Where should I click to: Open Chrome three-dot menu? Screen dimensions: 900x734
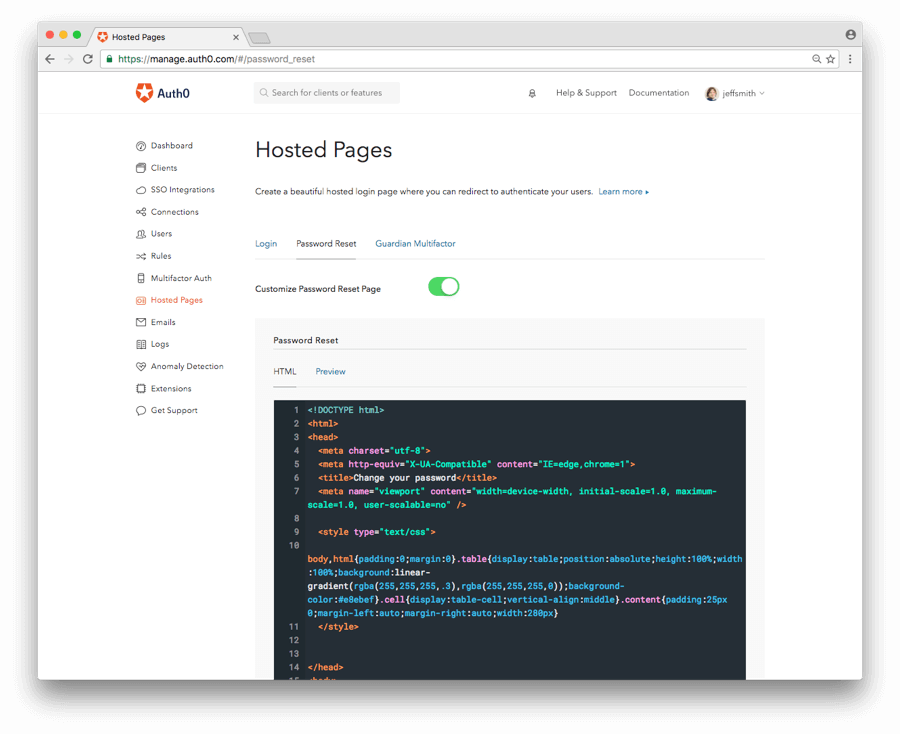pyautogui.click(x=850, y=59)
